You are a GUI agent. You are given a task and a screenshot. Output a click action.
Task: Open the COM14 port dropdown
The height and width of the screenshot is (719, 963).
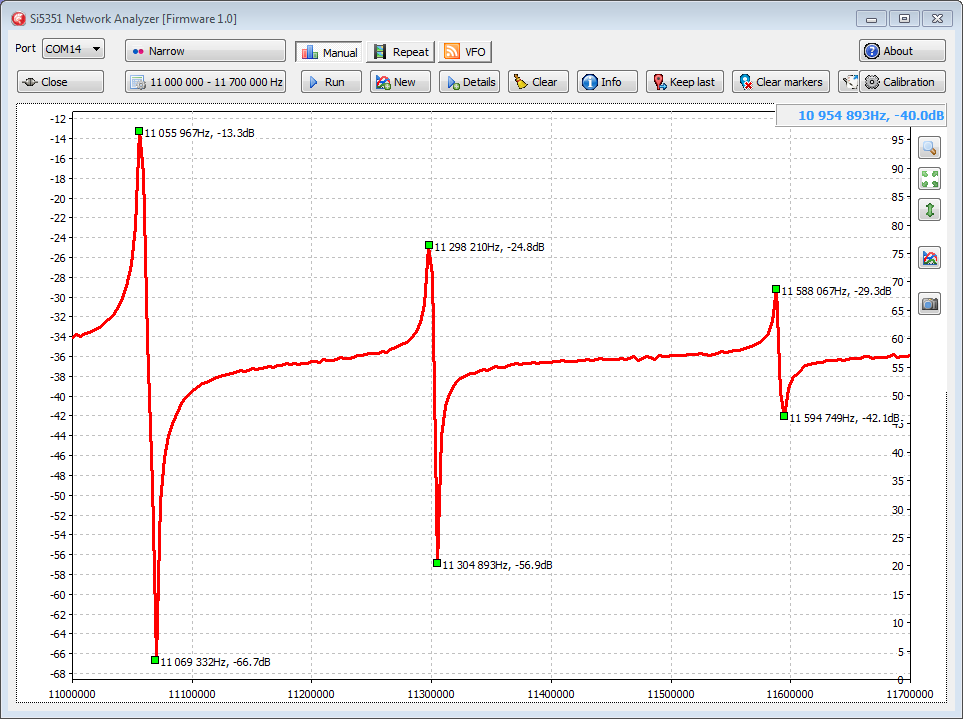73,49
